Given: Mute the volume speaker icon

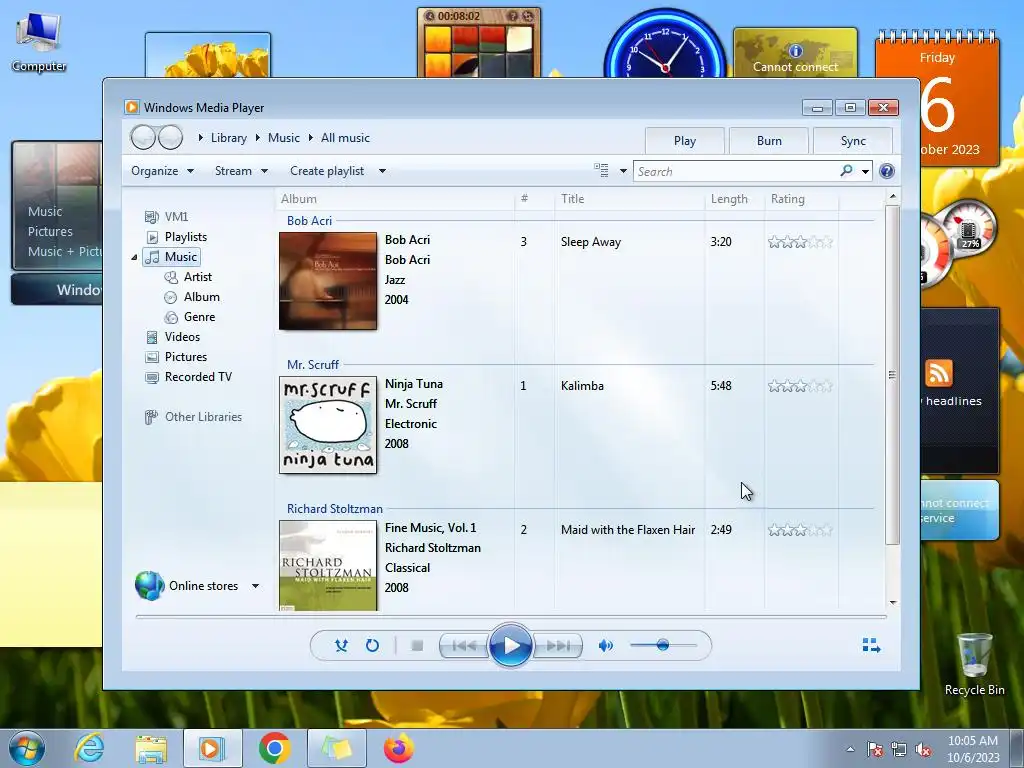Looking at the screenshot, I should [x=606, y=646].
